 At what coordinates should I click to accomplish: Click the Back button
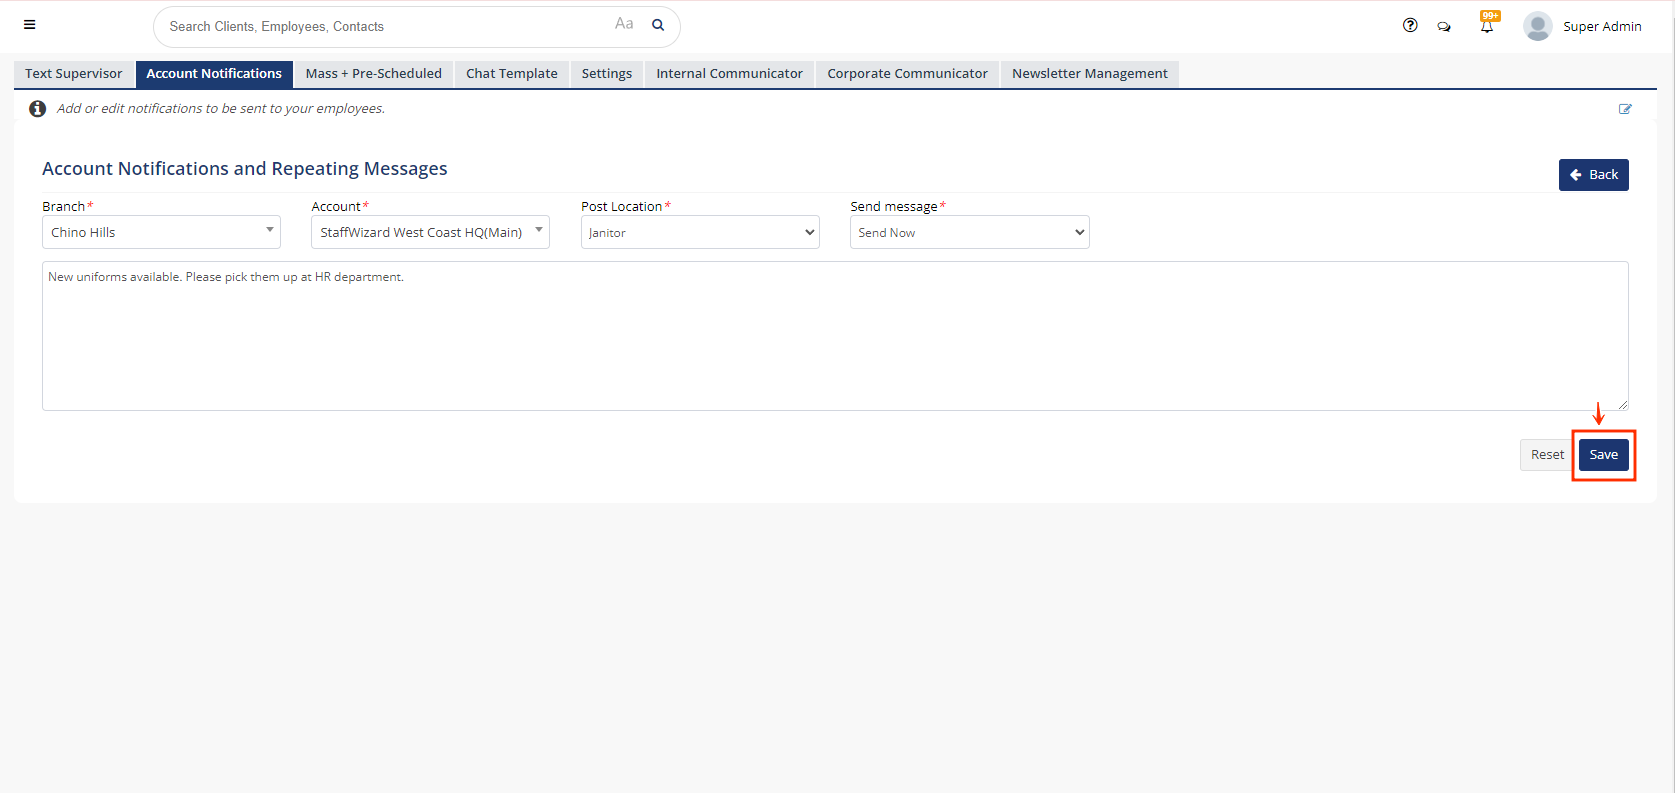tap(1593, 175)
